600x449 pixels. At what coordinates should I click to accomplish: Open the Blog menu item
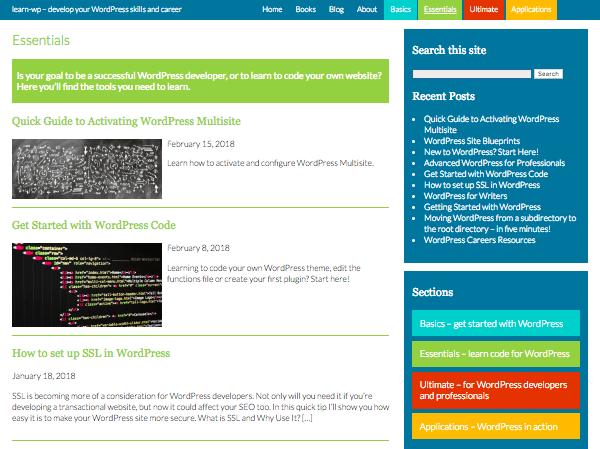pyautogui.click(x=336, y=9)
